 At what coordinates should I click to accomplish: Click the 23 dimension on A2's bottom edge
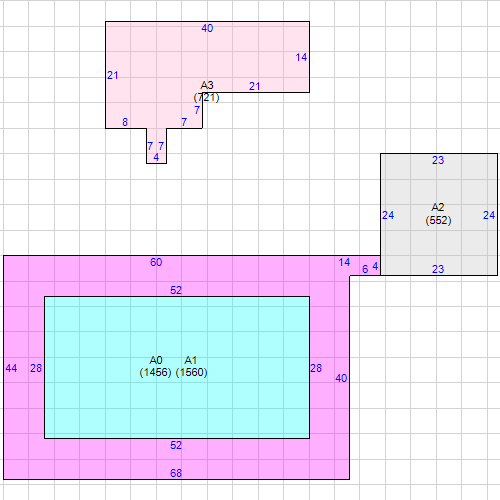[x=438, y=269]
